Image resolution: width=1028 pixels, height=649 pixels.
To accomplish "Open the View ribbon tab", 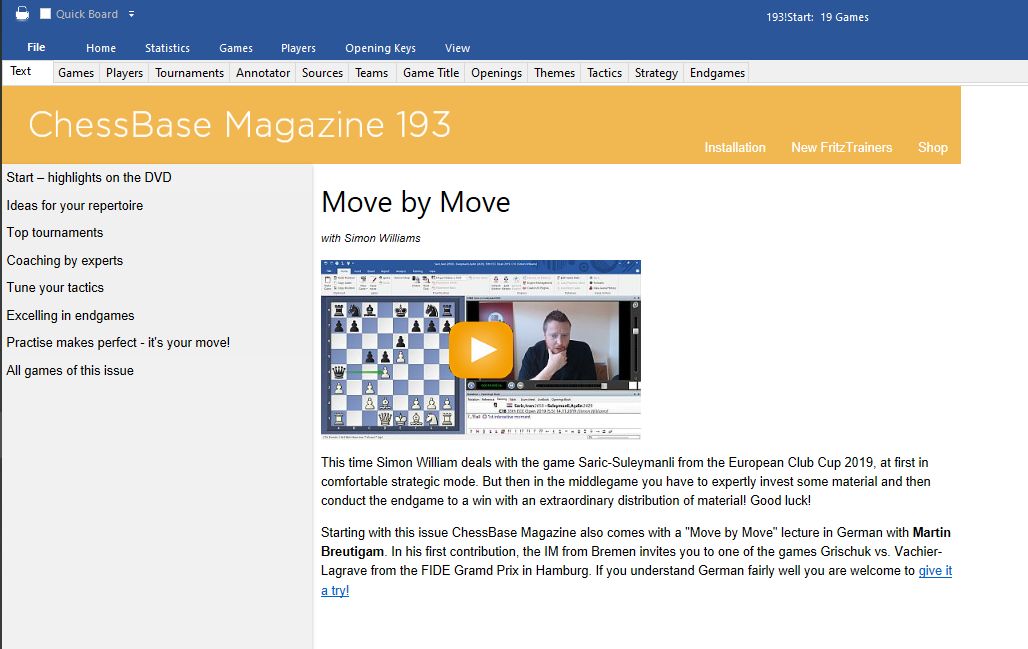I will pos(457,48).
